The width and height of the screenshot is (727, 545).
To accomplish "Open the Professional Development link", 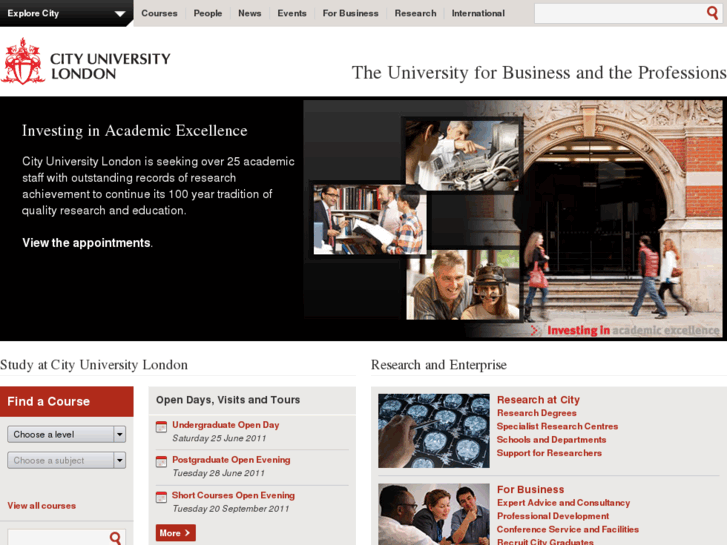I will tap(553, 516).
